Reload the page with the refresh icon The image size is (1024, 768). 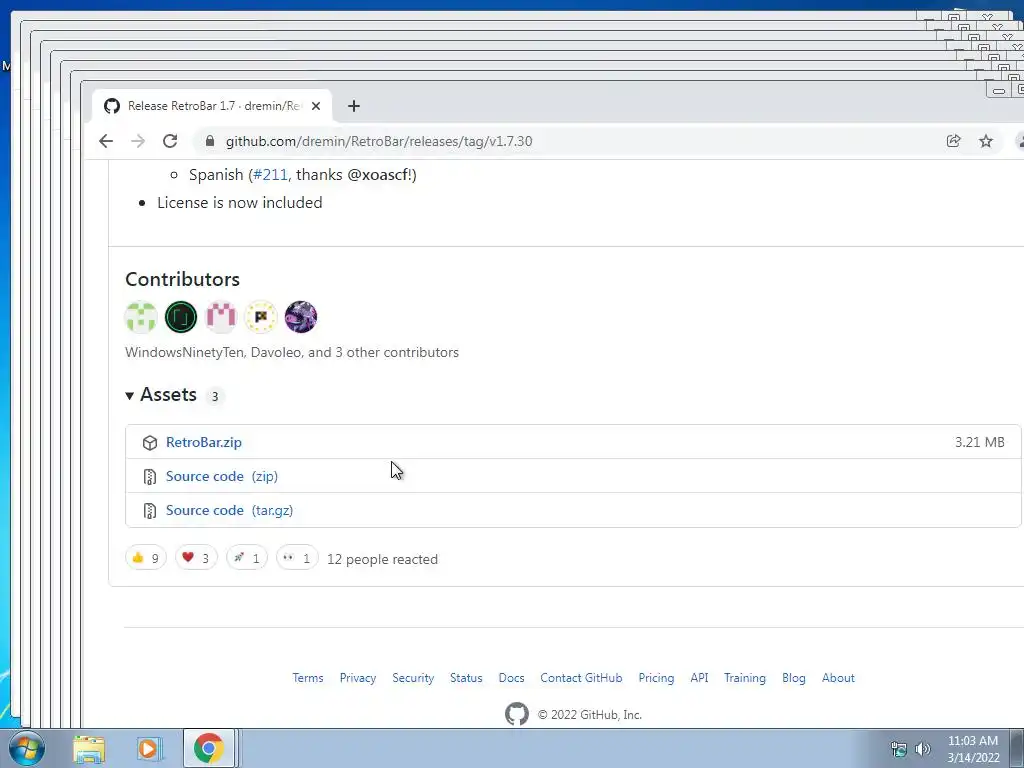(x=170, y=141)
